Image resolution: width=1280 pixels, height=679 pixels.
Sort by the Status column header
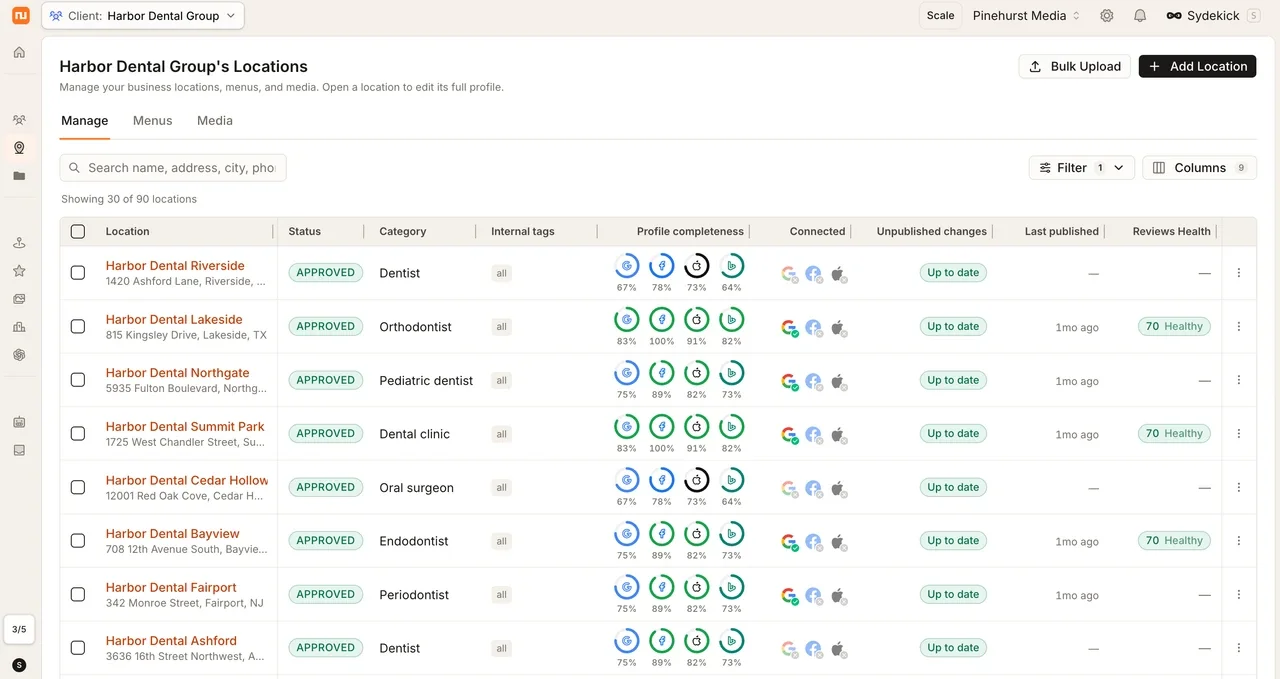tap(305, 231)
